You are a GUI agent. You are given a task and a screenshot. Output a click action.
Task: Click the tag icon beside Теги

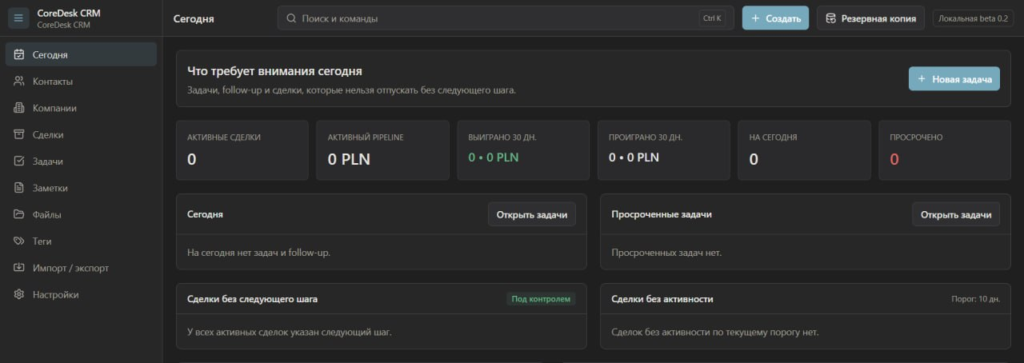pyautogui.click(x=19, y=242)
